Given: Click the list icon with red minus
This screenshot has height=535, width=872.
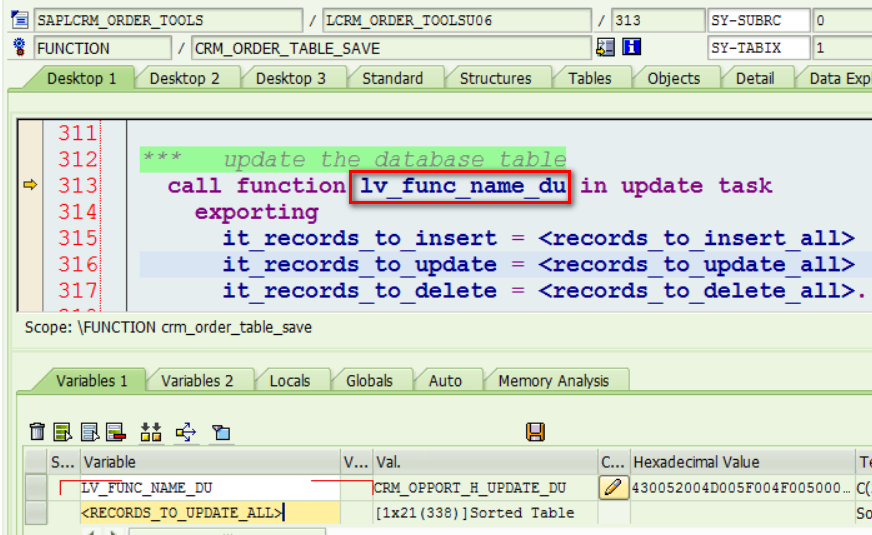Looking at the screenshot, I should click(x=116, y=432).
